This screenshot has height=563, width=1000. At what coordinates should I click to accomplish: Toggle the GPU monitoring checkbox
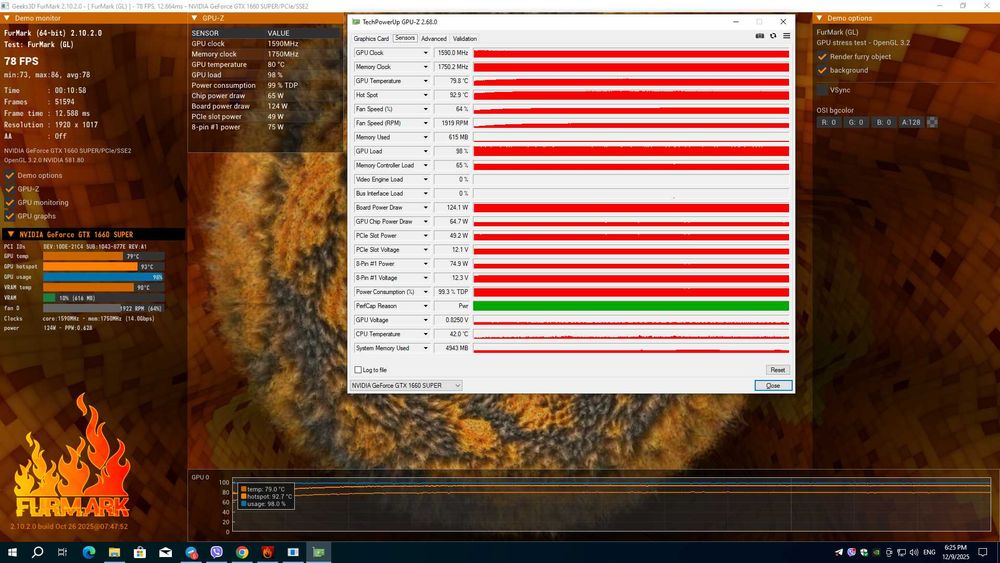pyautogui.click(x=10, y=202)
